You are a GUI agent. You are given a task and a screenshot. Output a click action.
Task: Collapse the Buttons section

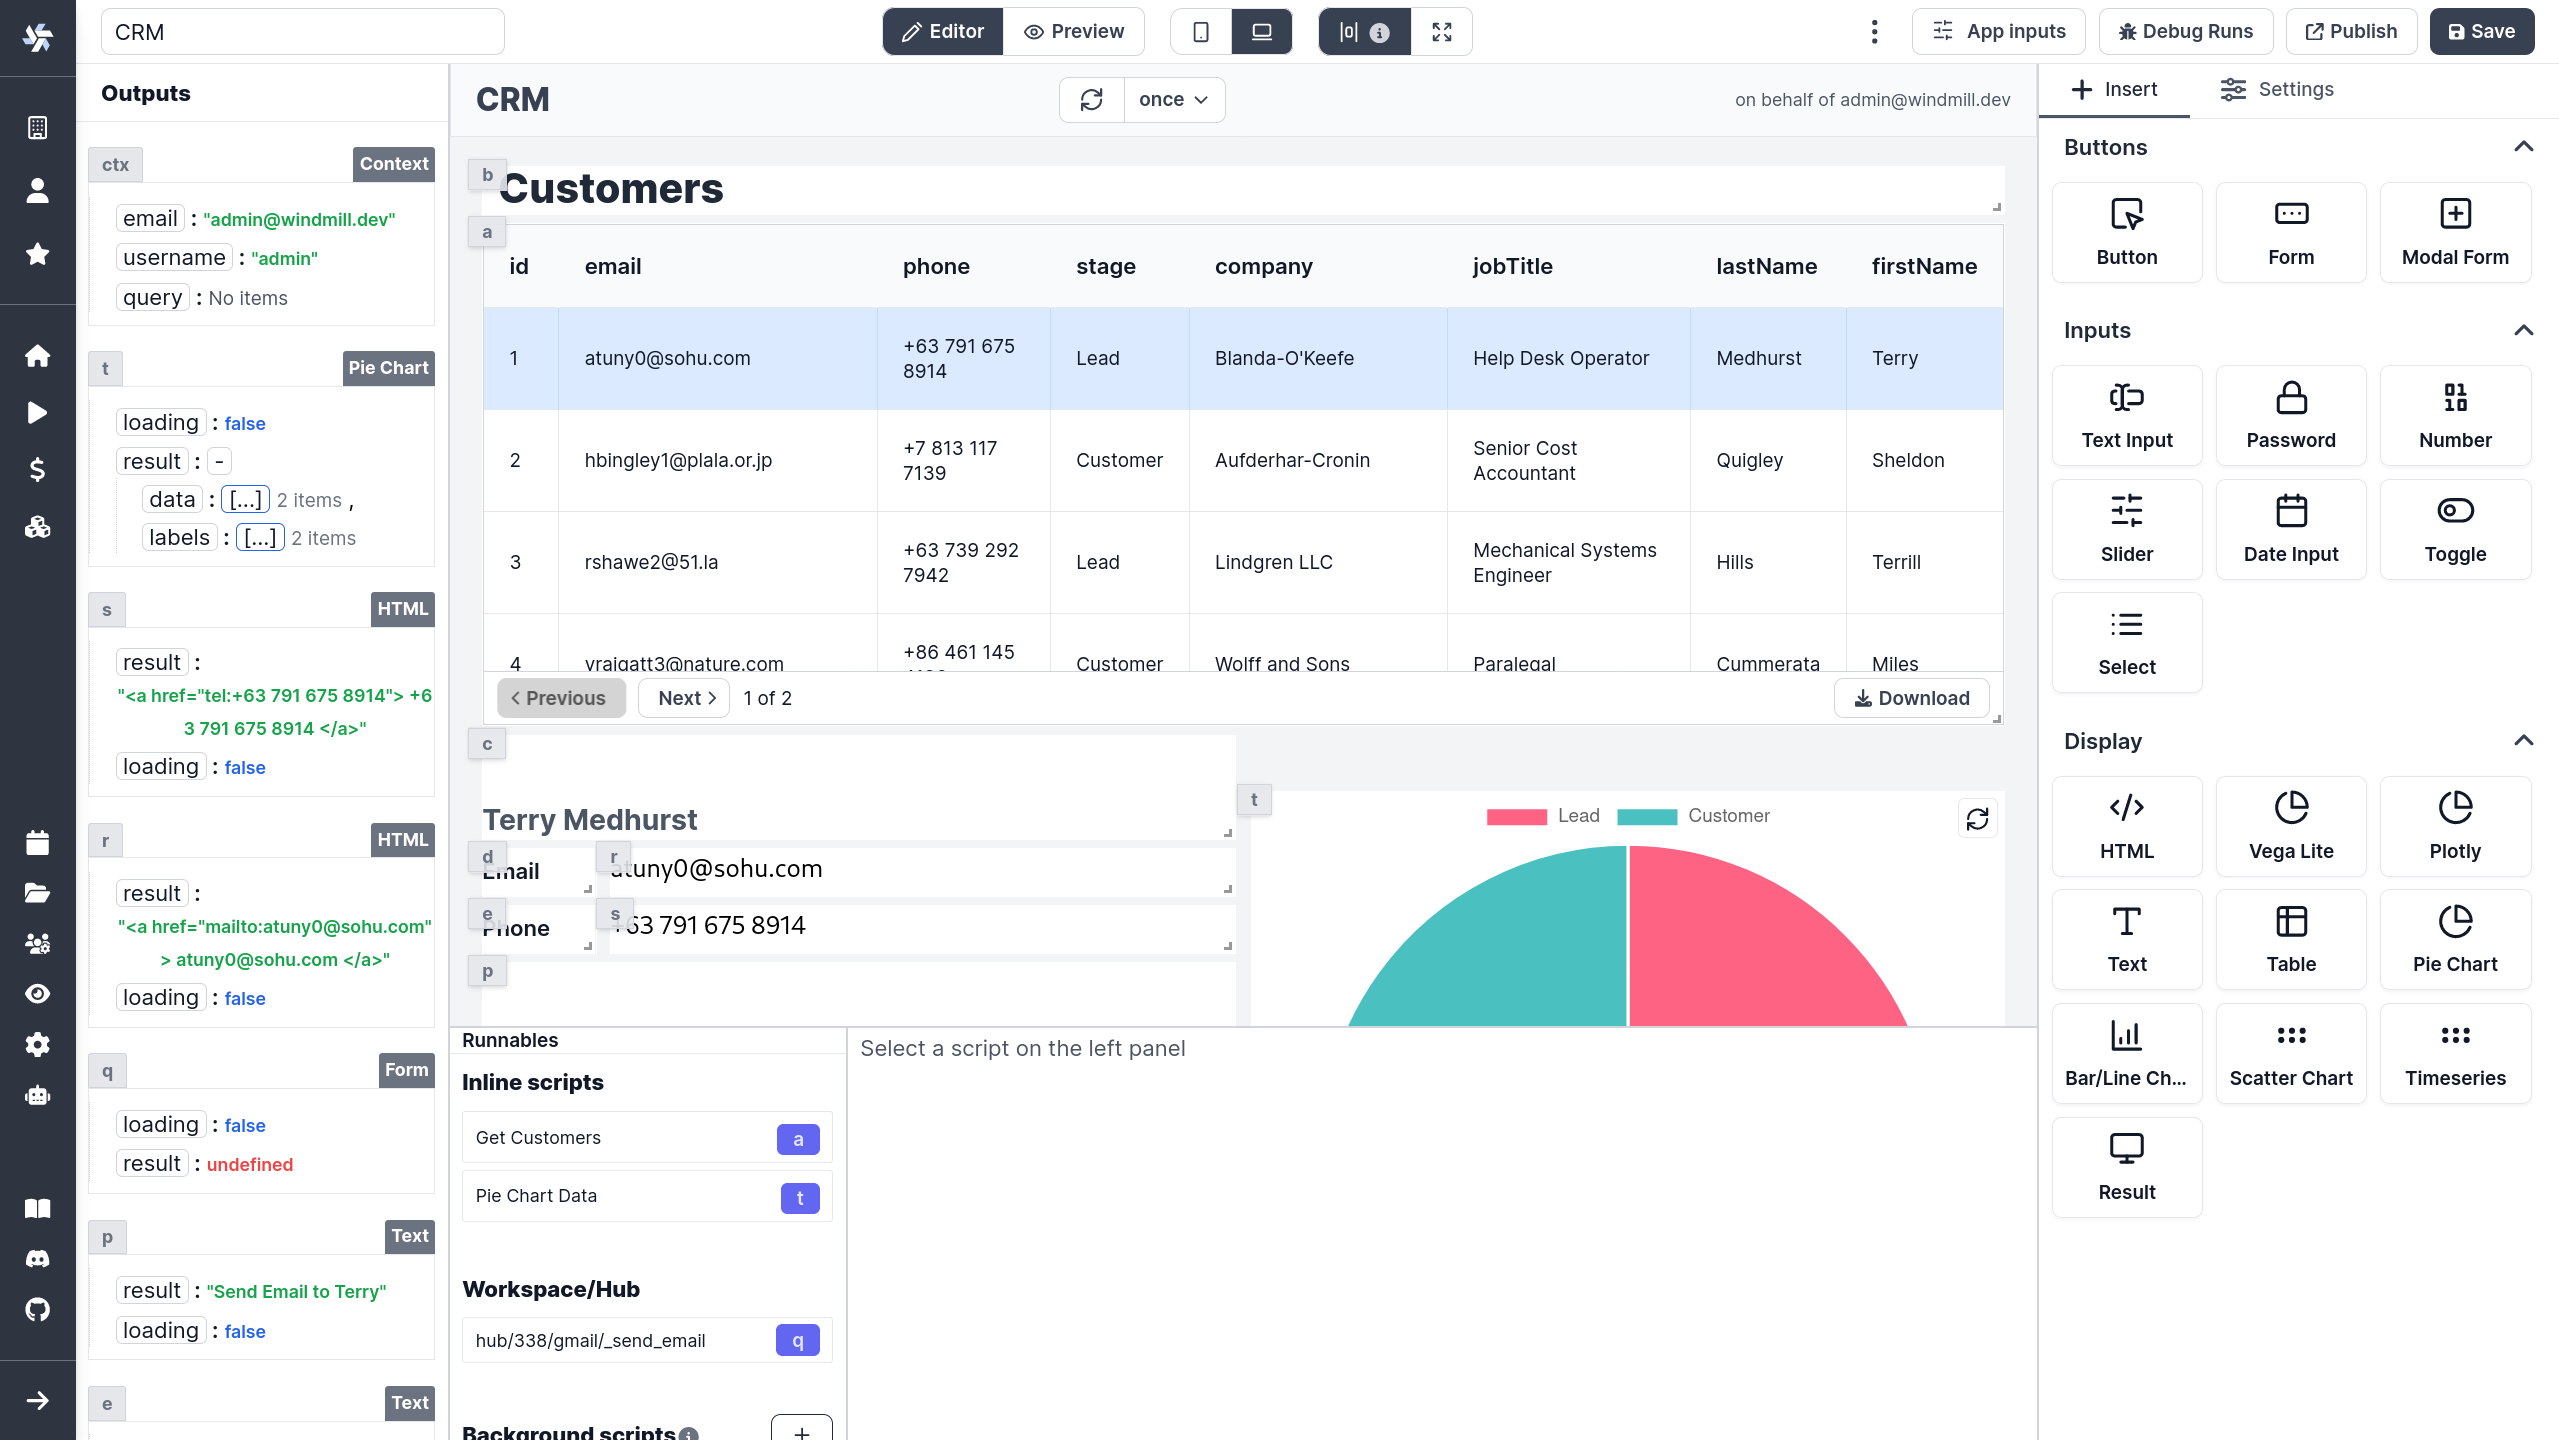[x=2522, y=147]
